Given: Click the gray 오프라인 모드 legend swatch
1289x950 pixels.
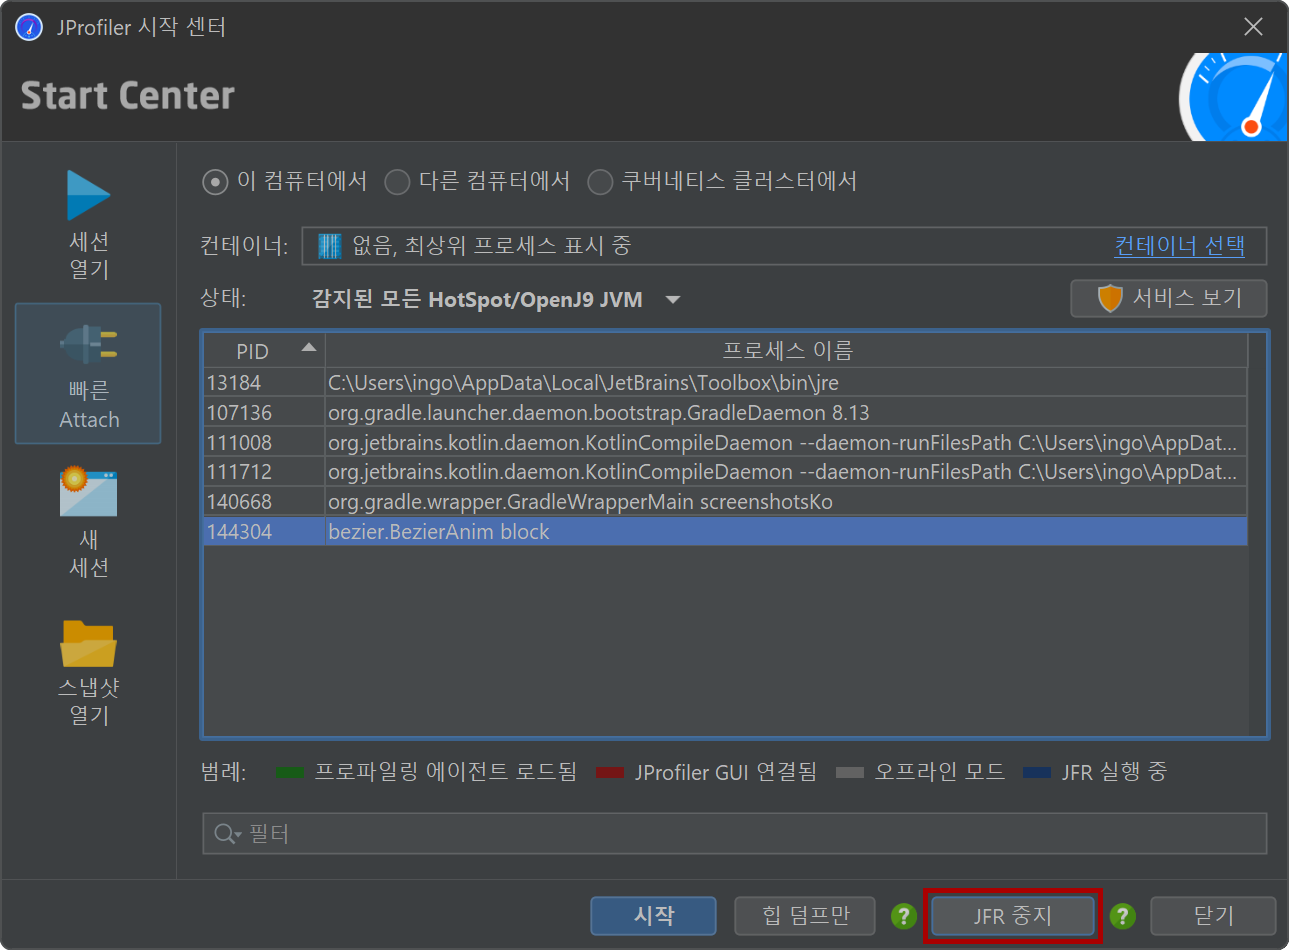Looking at the screenshot, I should tap(849, 773).
